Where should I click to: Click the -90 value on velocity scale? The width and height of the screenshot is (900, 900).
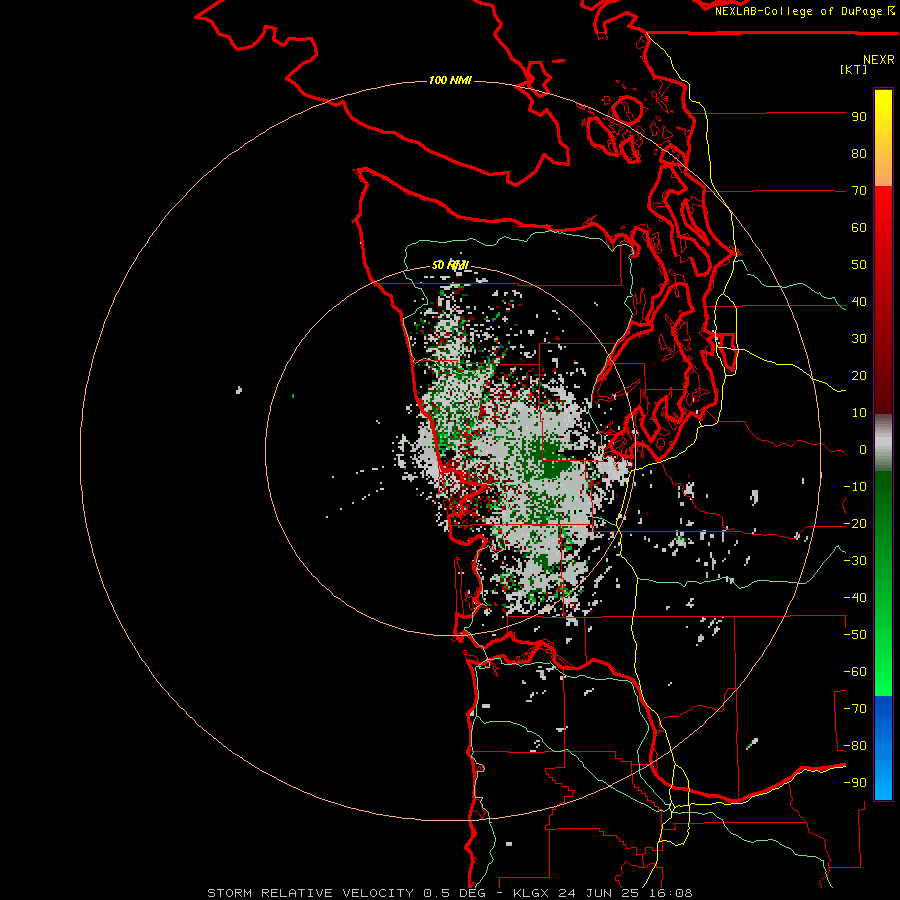855,783
